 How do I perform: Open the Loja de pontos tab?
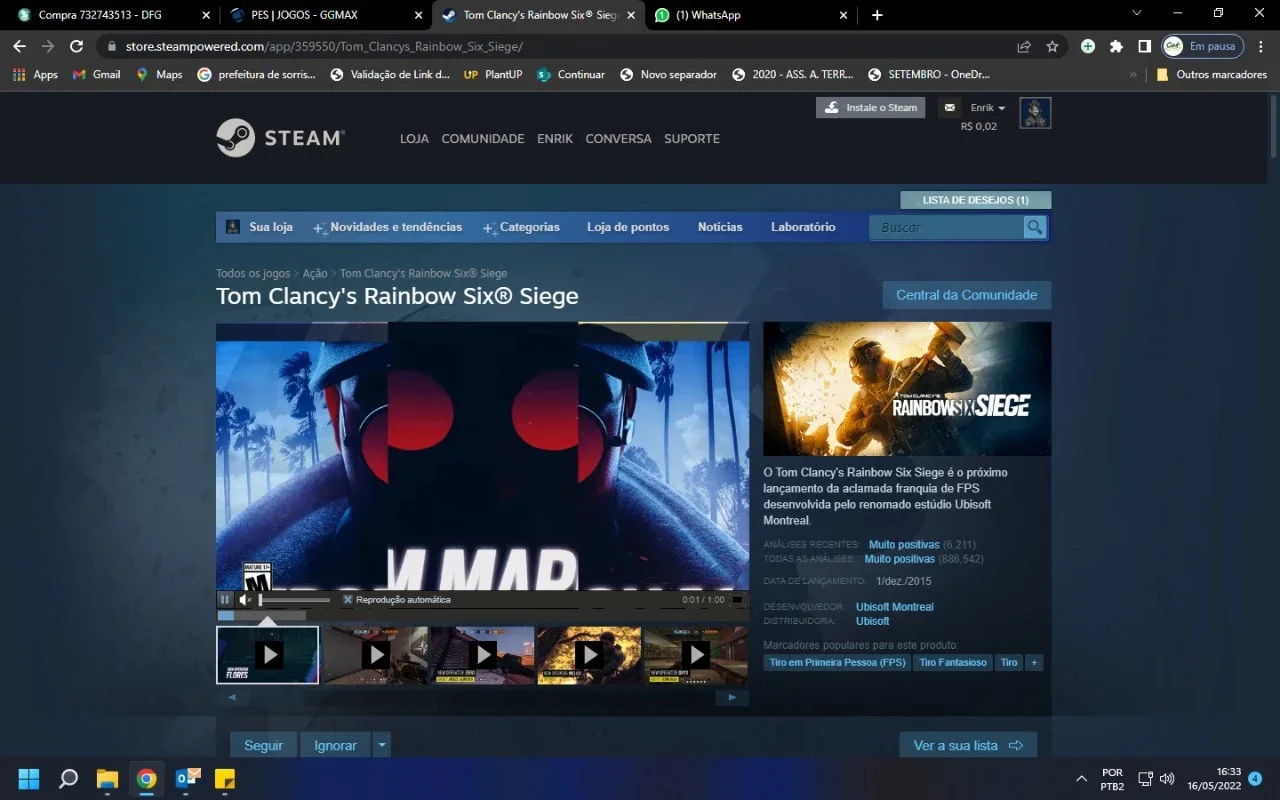point(628,227)
